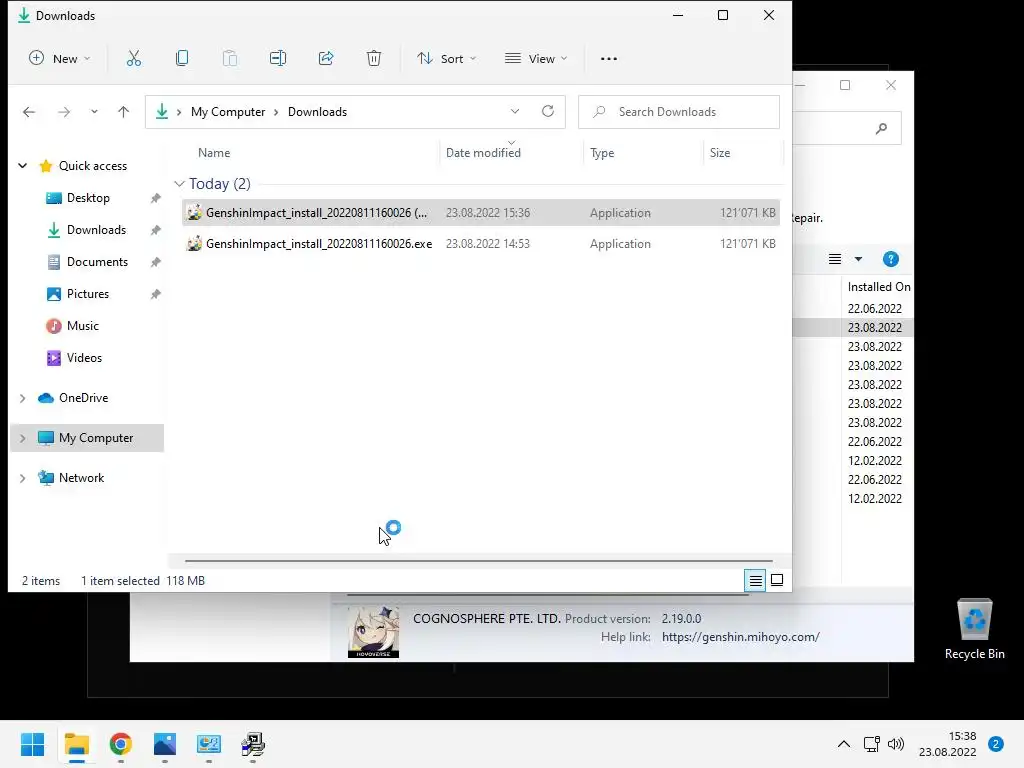This screenshot has width=1024, height=768.
Task: Sort by the Name column header
Action: [x=214, y=153]
